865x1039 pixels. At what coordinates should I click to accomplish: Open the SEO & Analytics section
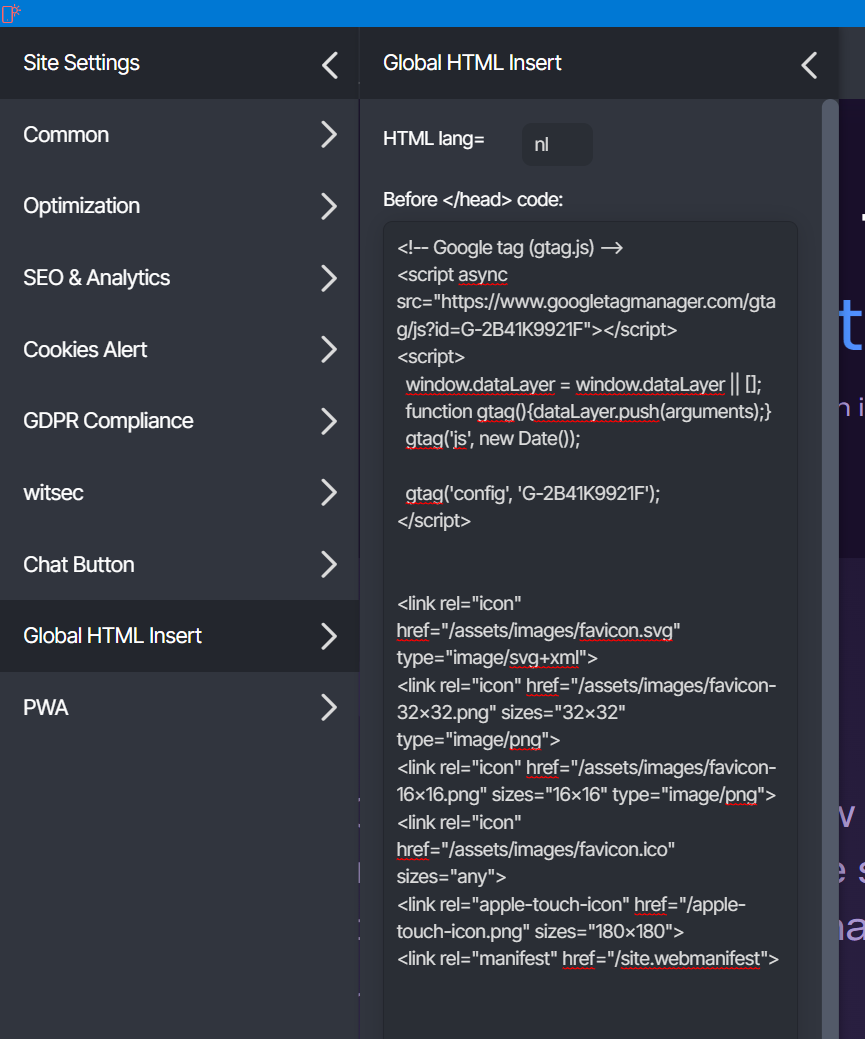click(97, 278)
